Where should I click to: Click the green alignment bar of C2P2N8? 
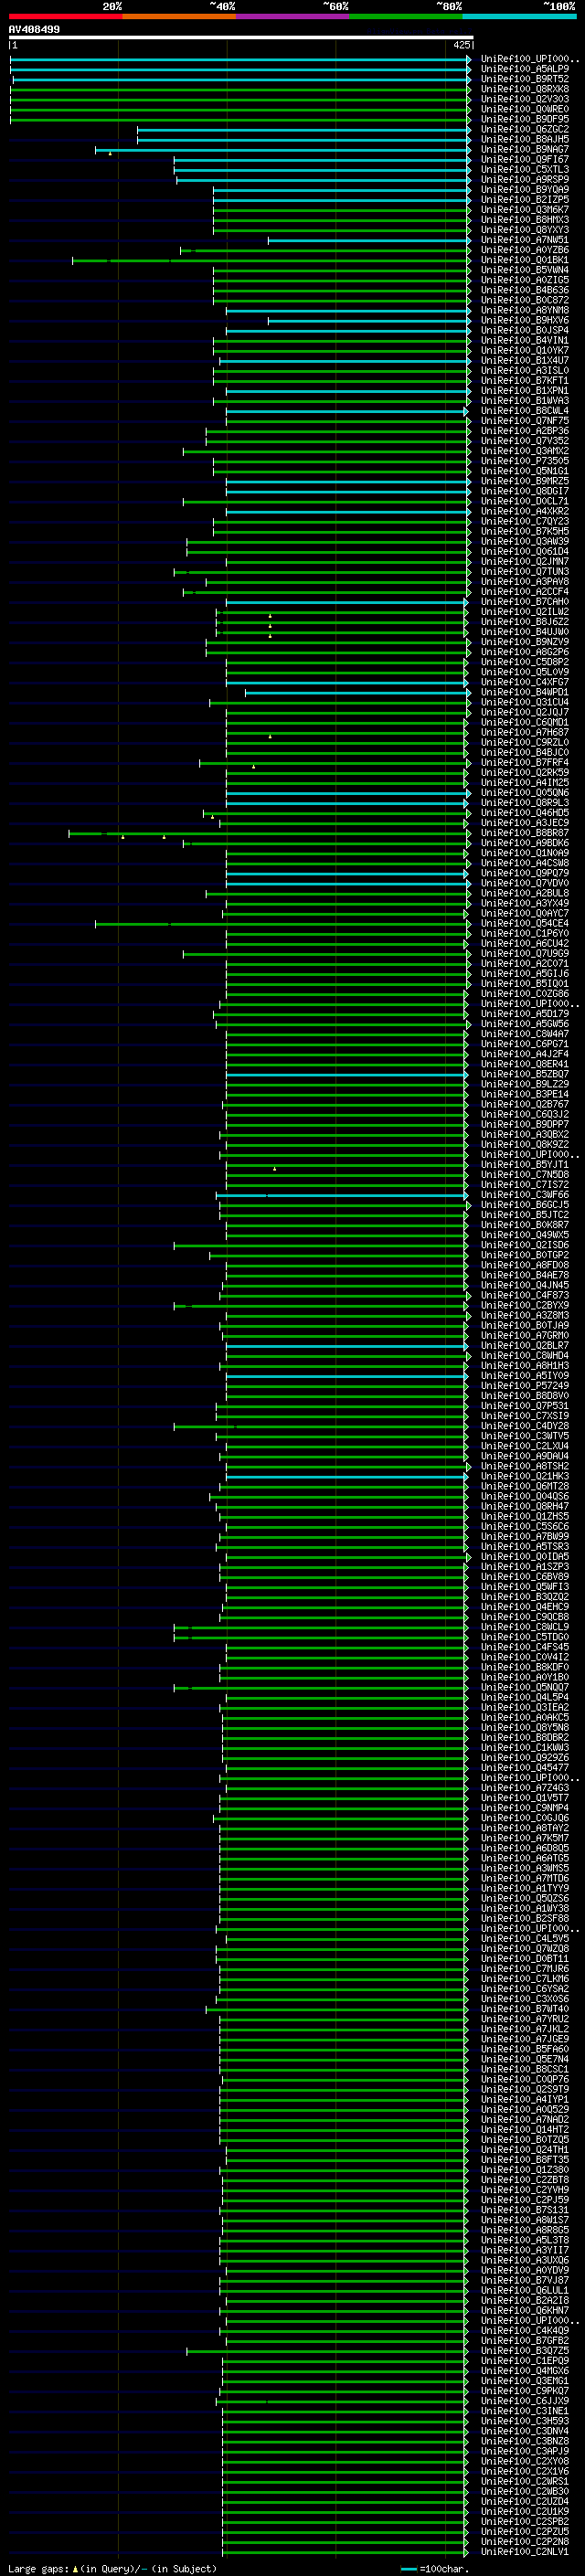coord(344,2542)
